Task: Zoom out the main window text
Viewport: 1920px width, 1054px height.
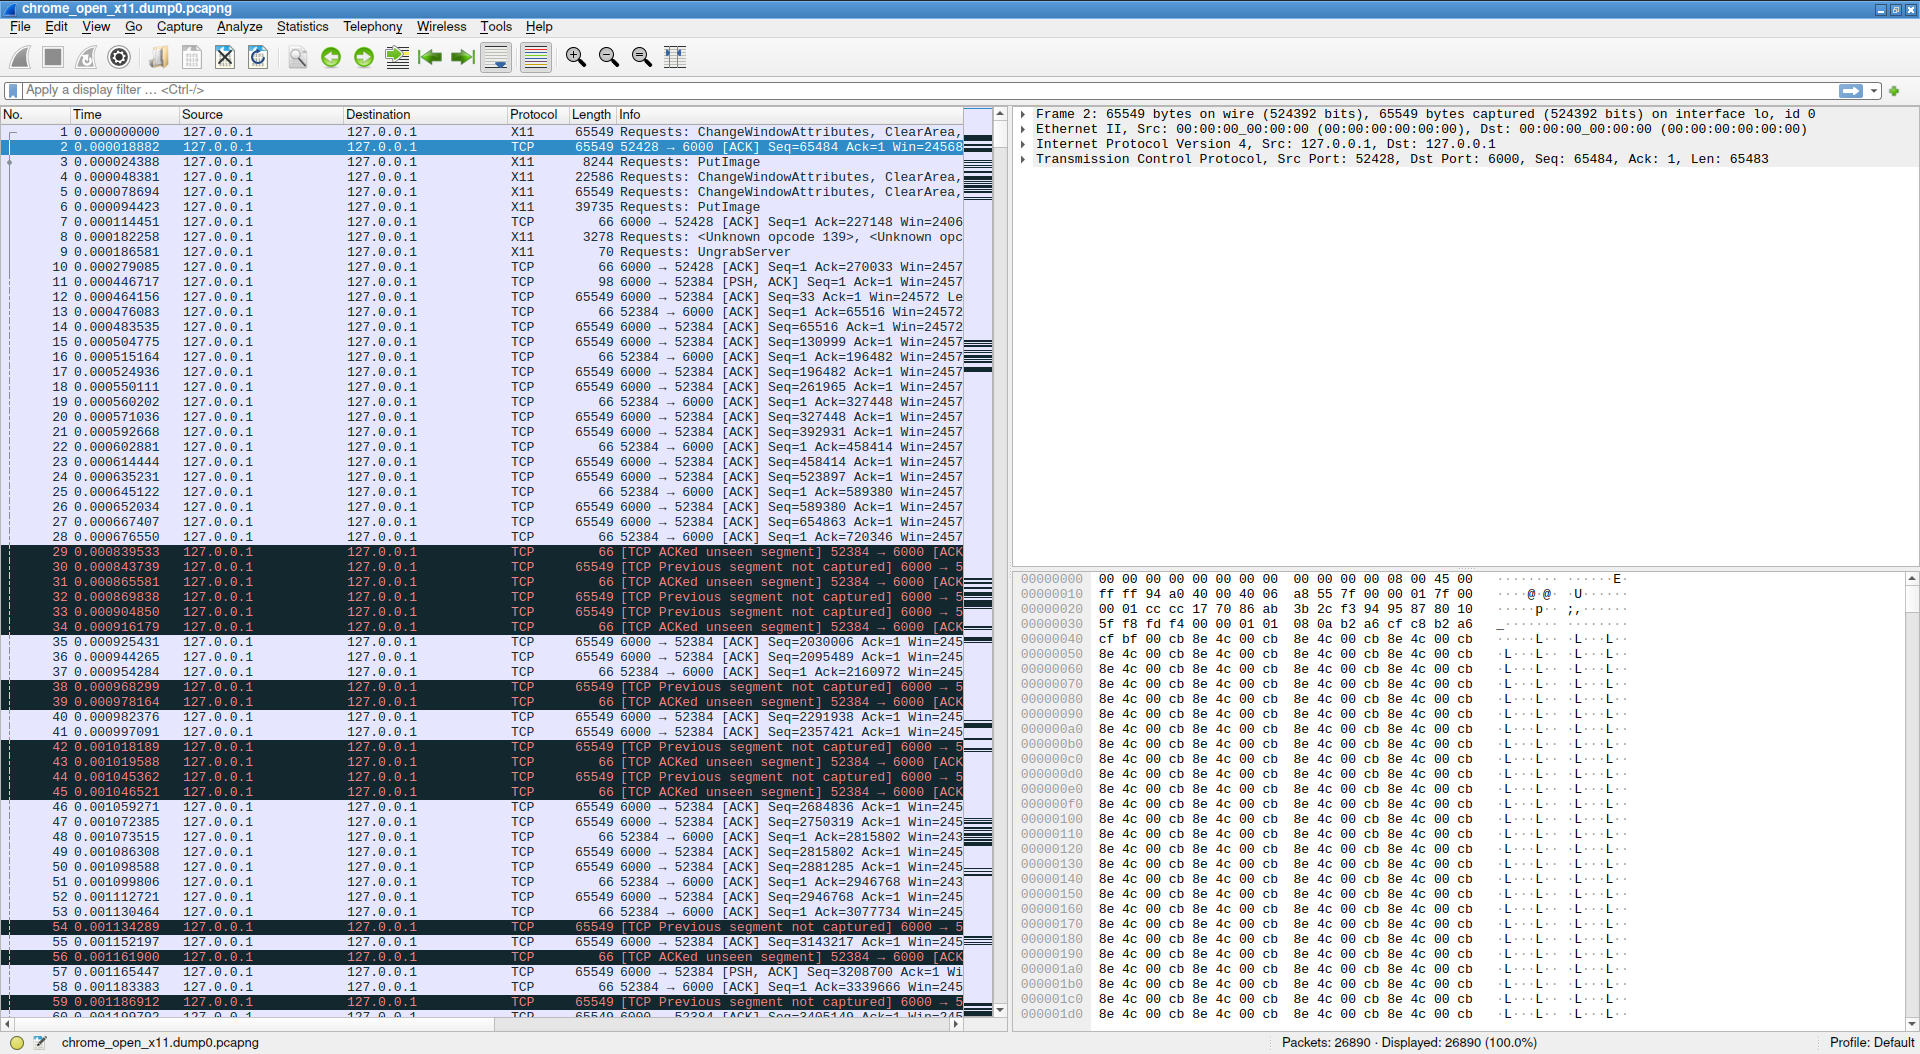Action: click(609, 58)
